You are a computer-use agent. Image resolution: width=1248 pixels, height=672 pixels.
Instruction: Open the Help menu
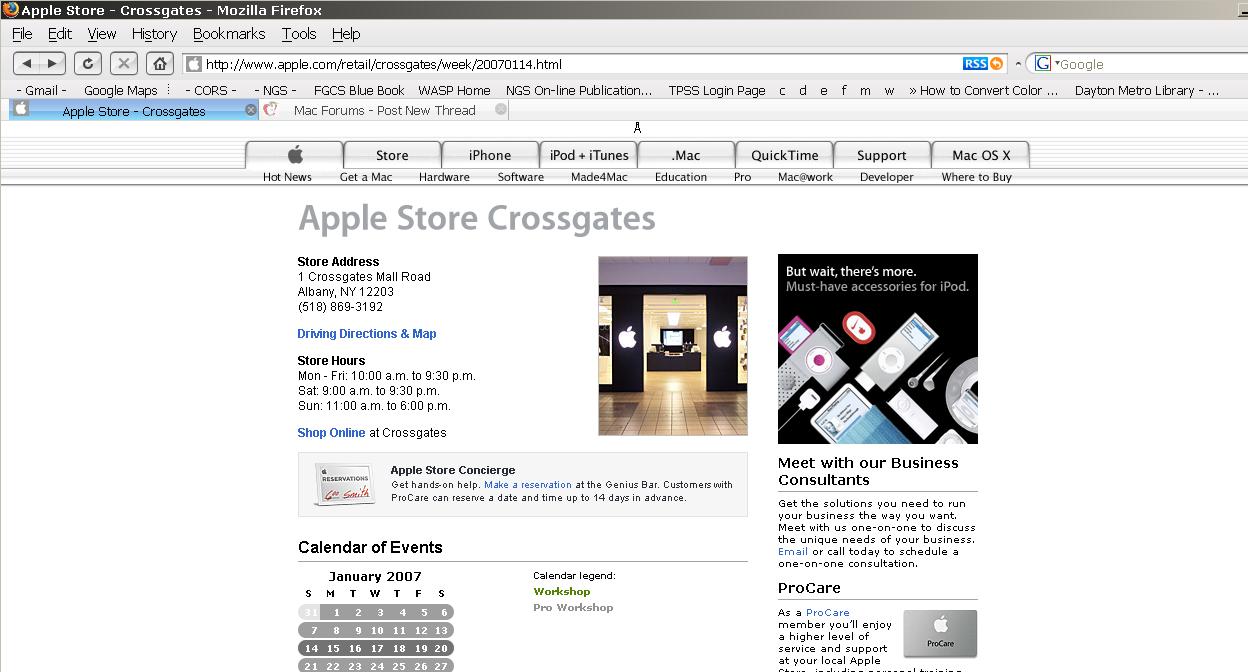point(346,33)
